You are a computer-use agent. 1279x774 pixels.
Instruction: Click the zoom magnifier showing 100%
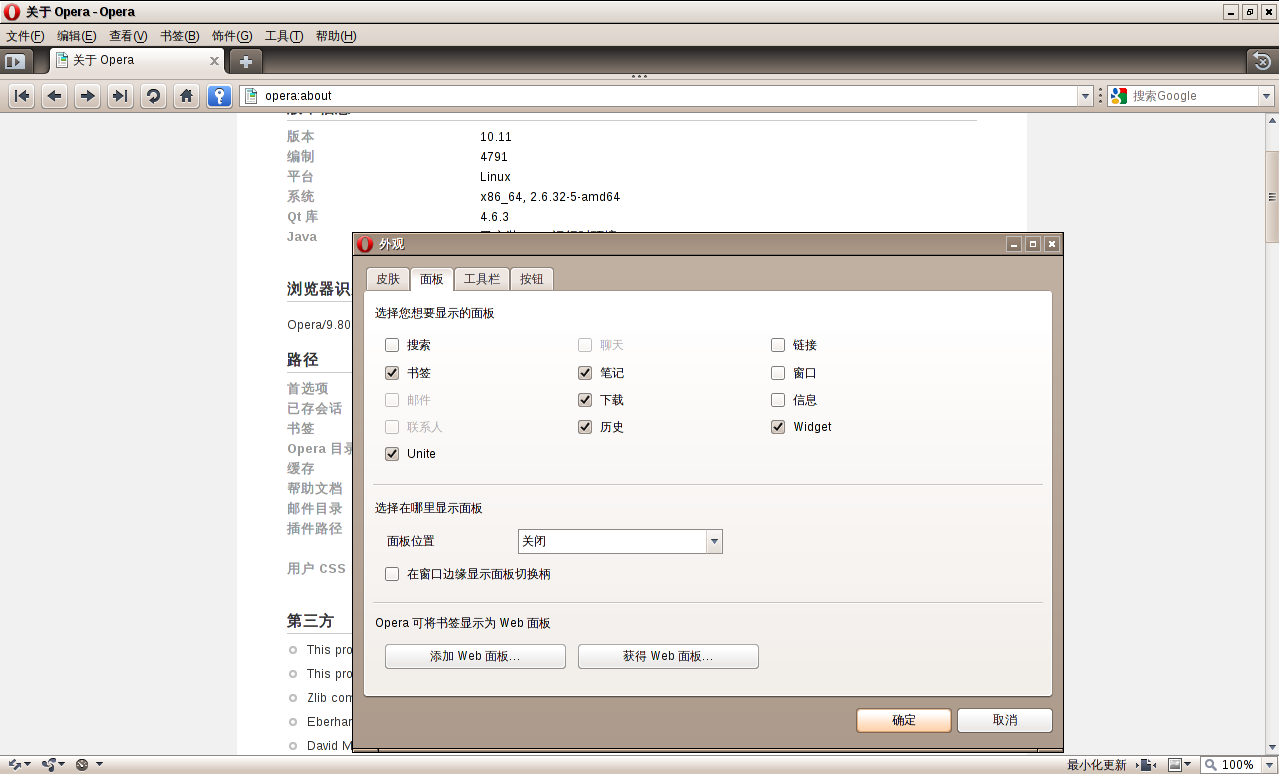tap(1210, 765)
